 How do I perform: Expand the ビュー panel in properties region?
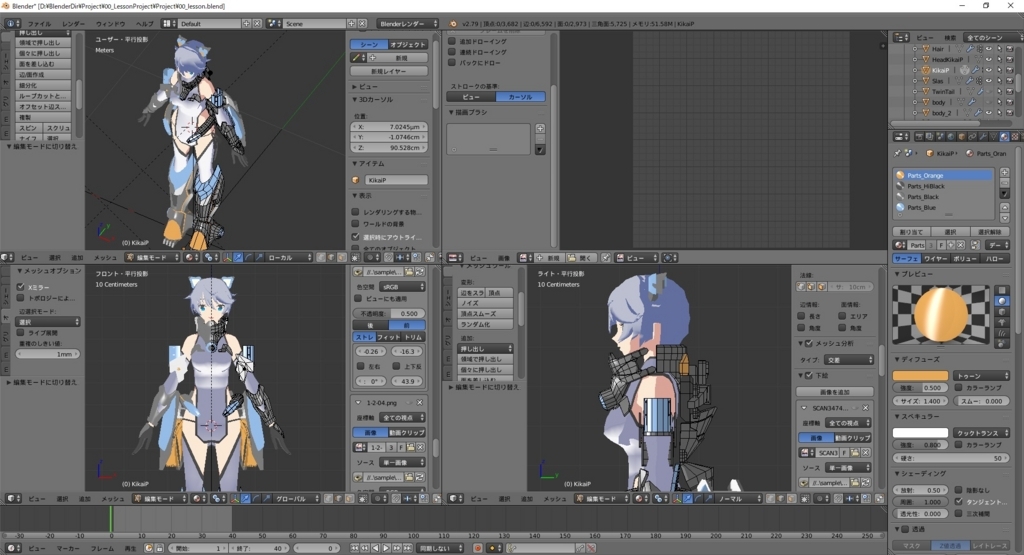click(355, 86)
